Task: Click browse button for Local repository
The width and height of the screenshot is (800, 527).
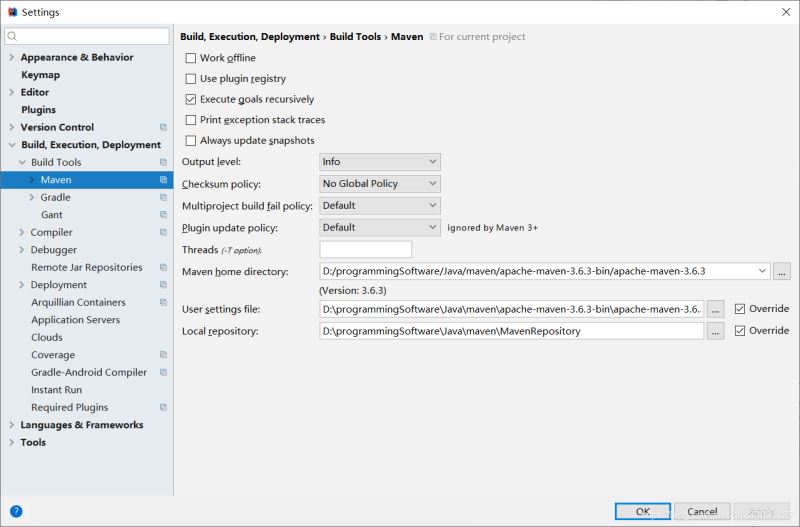Action: (x=715, y=331)
